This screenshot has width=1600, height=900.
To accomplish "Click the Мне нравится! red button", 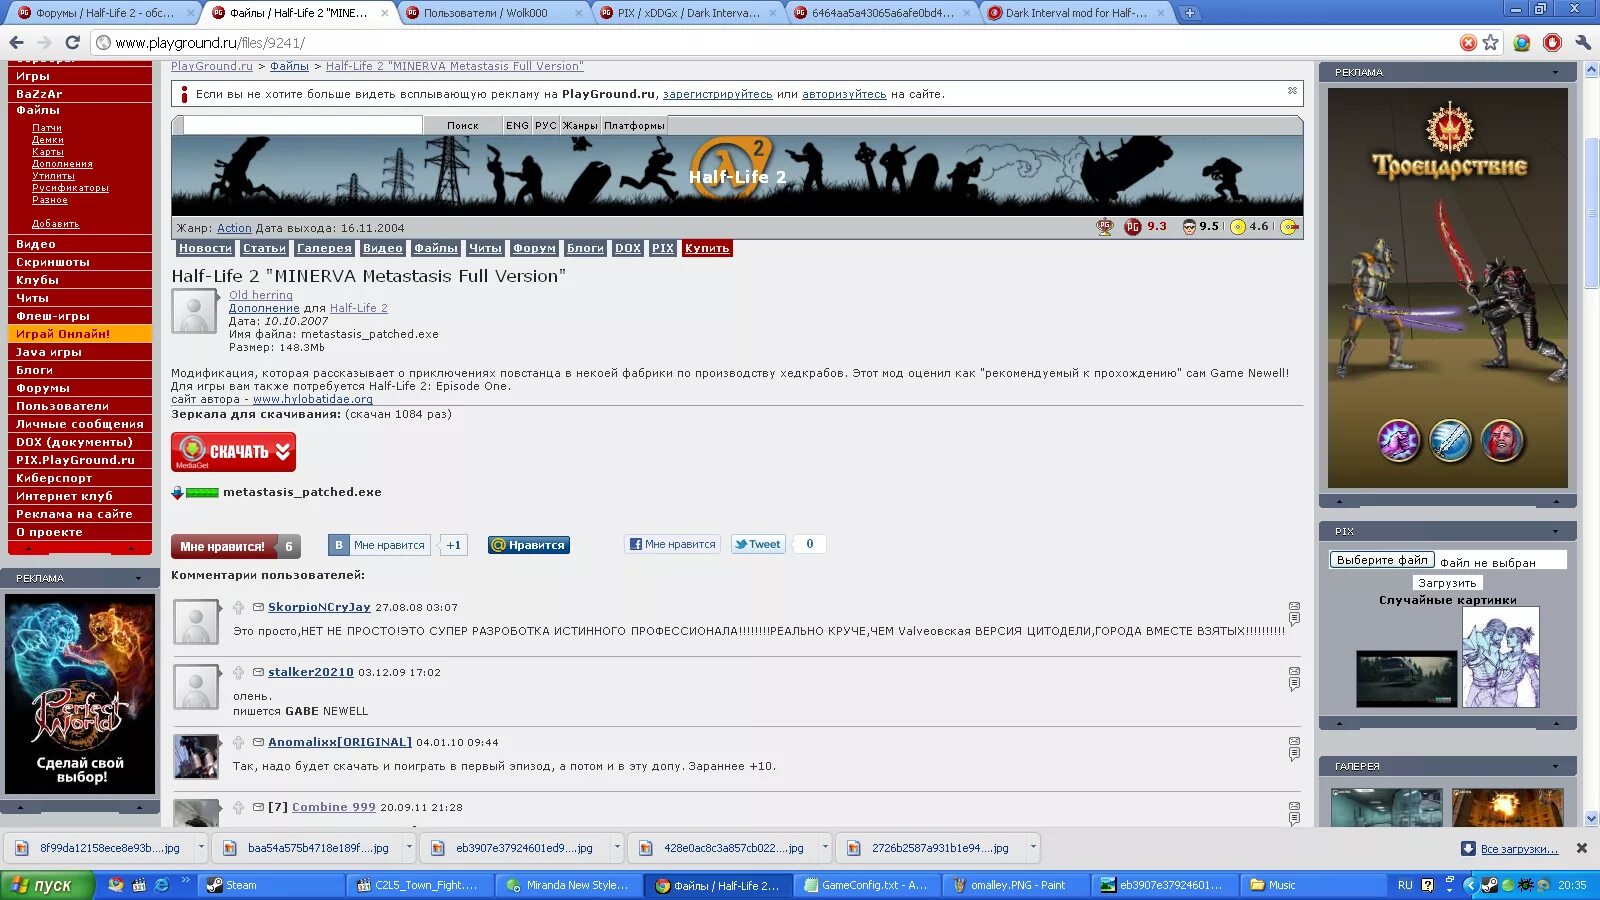I will point(222,546).
